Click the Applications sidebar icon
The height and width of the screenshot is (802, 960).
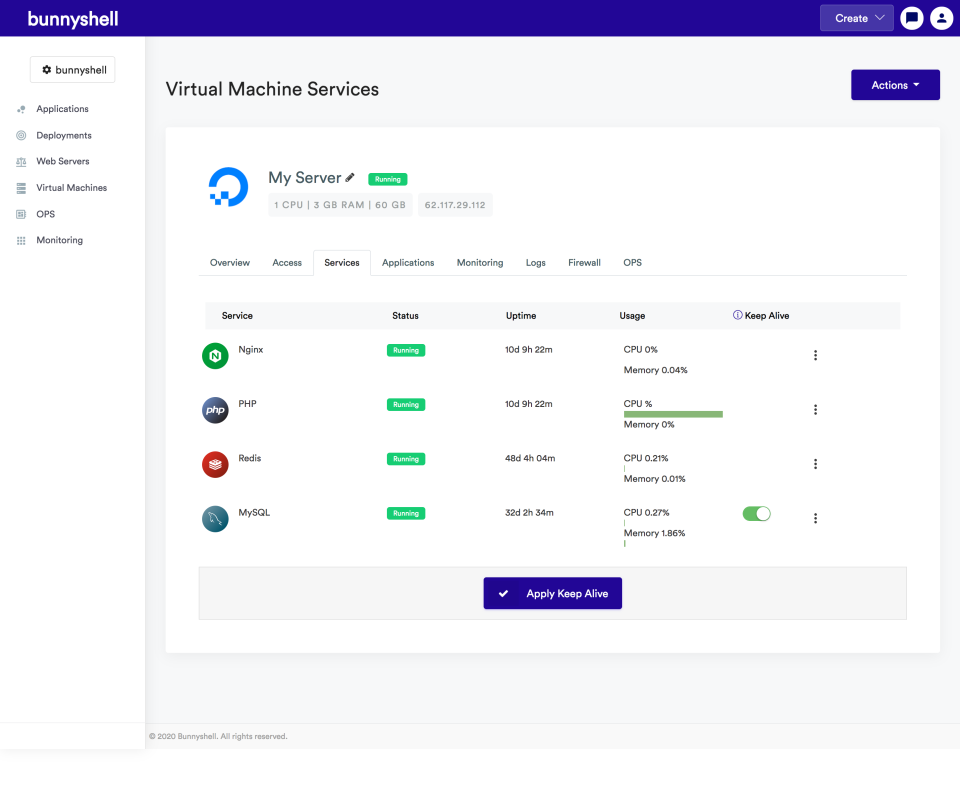pyautogui.click(x=21, y=109)
